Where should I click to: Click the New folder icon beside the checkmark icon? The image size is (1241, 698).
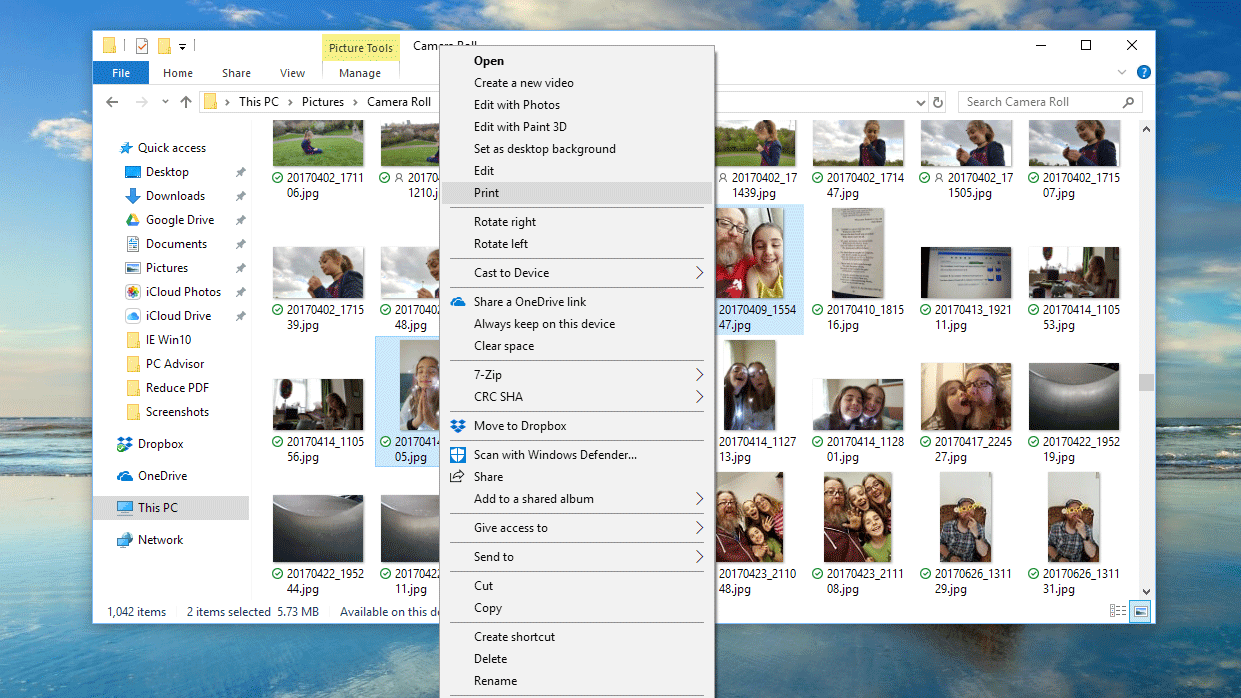pos(163,46)
